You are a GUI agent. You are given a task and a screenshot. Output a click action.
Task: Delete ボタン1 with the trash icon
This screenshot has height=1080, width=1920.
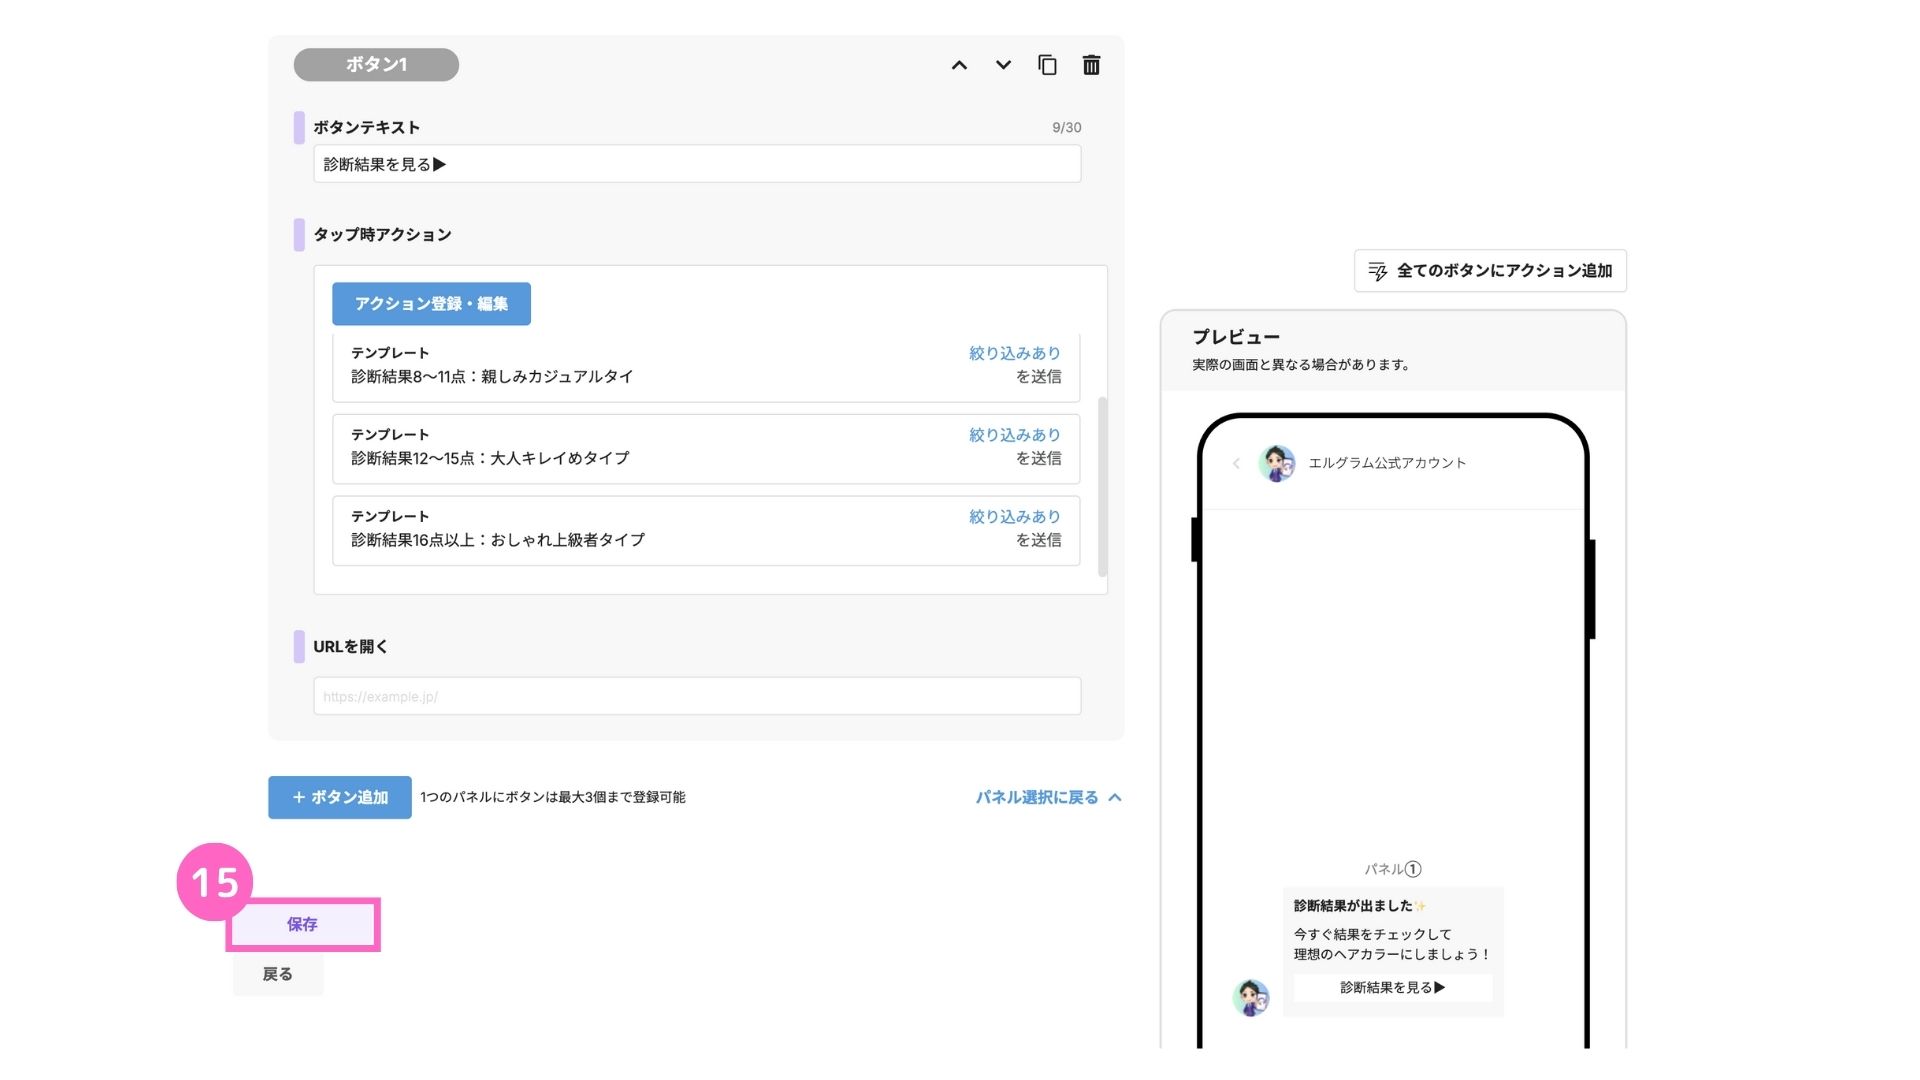coord(1091,65)
